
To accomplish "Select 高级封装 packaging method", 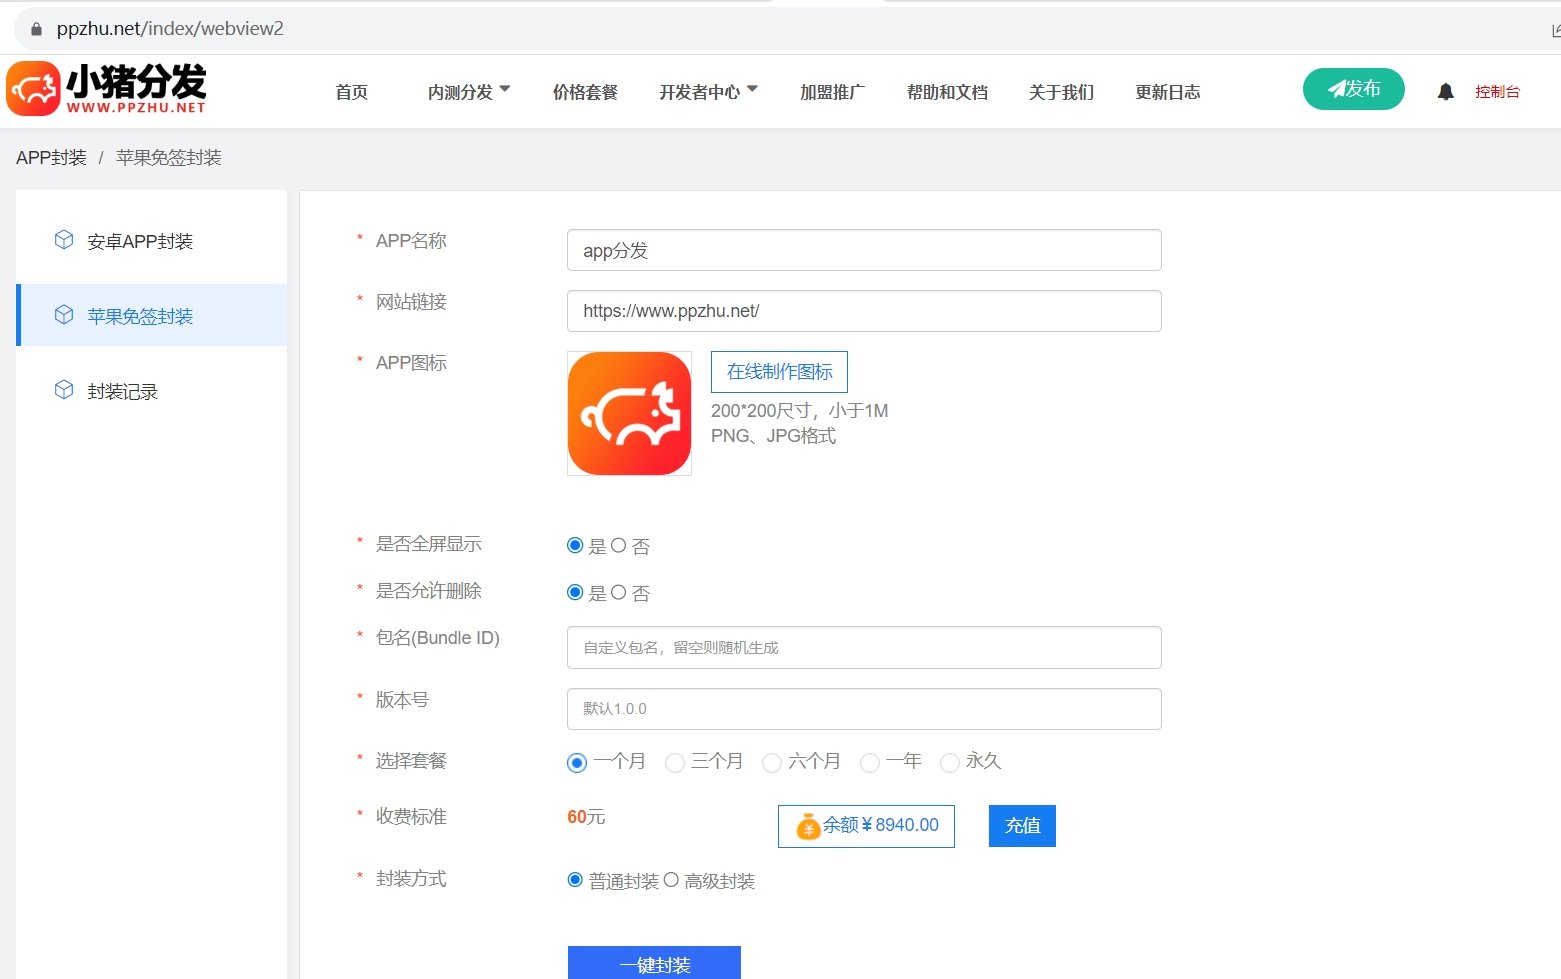I will coord(671,880).
